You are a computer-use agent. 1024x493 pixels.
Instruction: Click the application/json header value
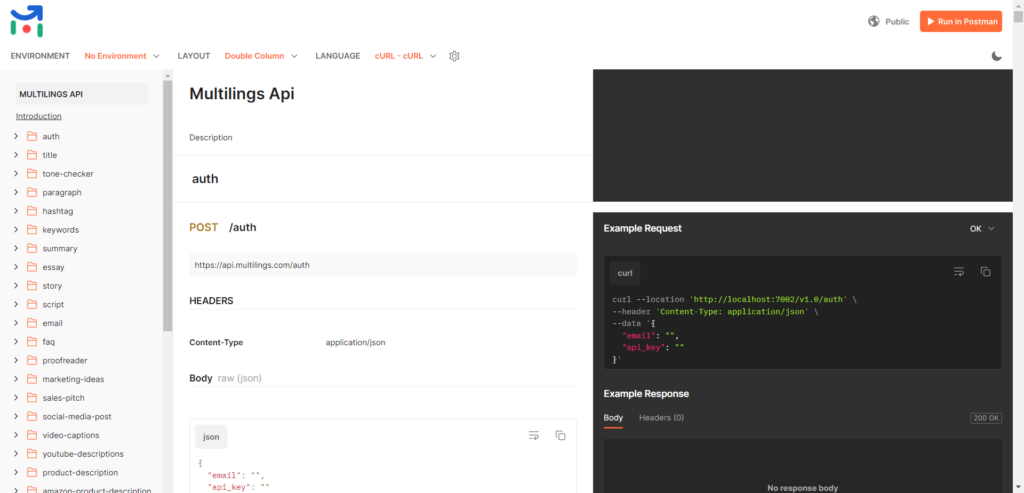click(x=355, y=342)
